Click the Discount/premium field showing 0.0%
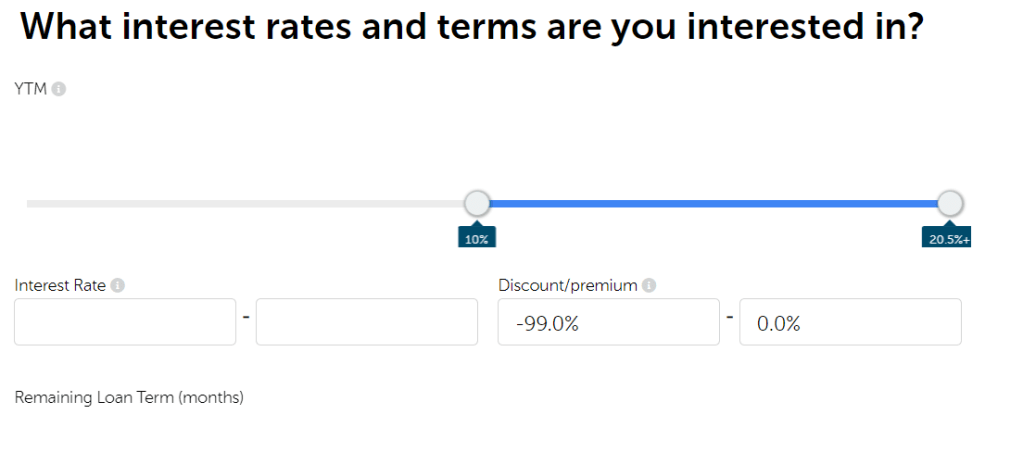The image size is (1023, 452). [x=850, y=322]
